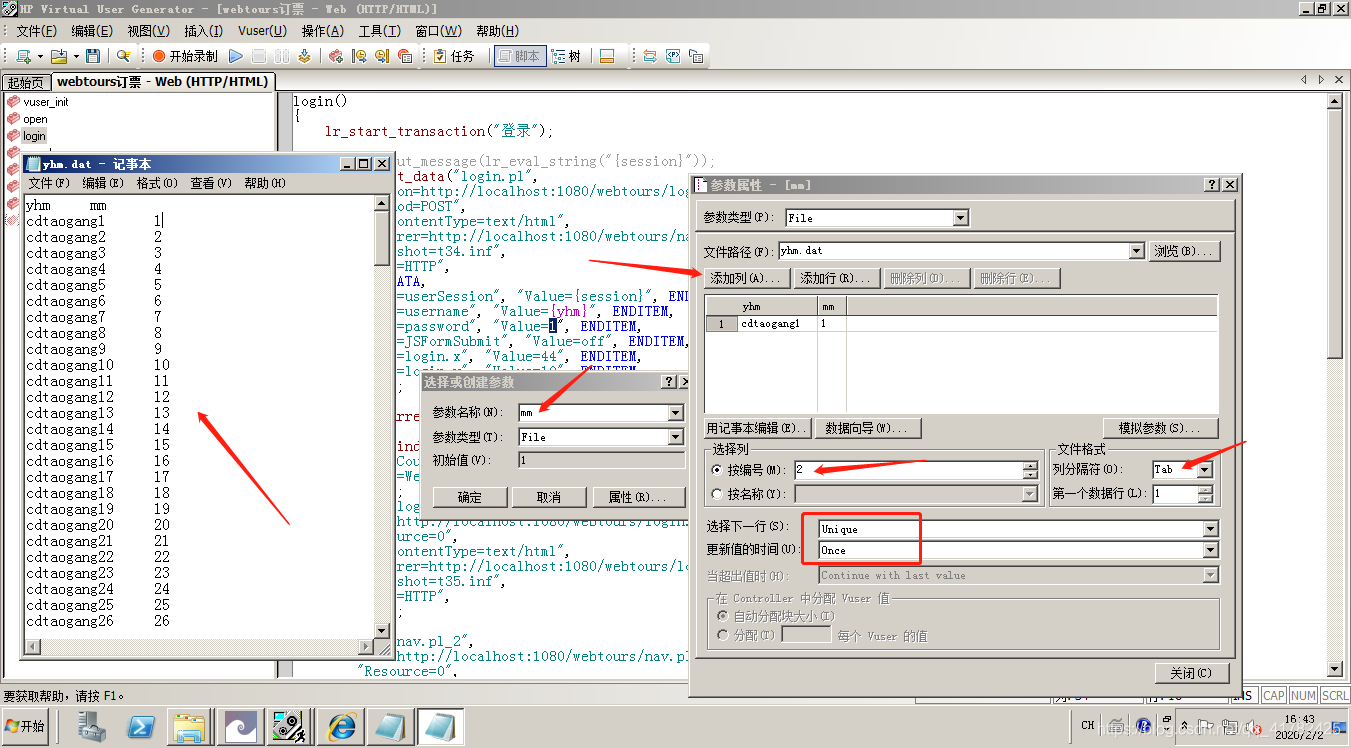Click the 模拟参数(S)... button
The width and height of the screenshot is (1351, 748).
(x=1160, y=428)
